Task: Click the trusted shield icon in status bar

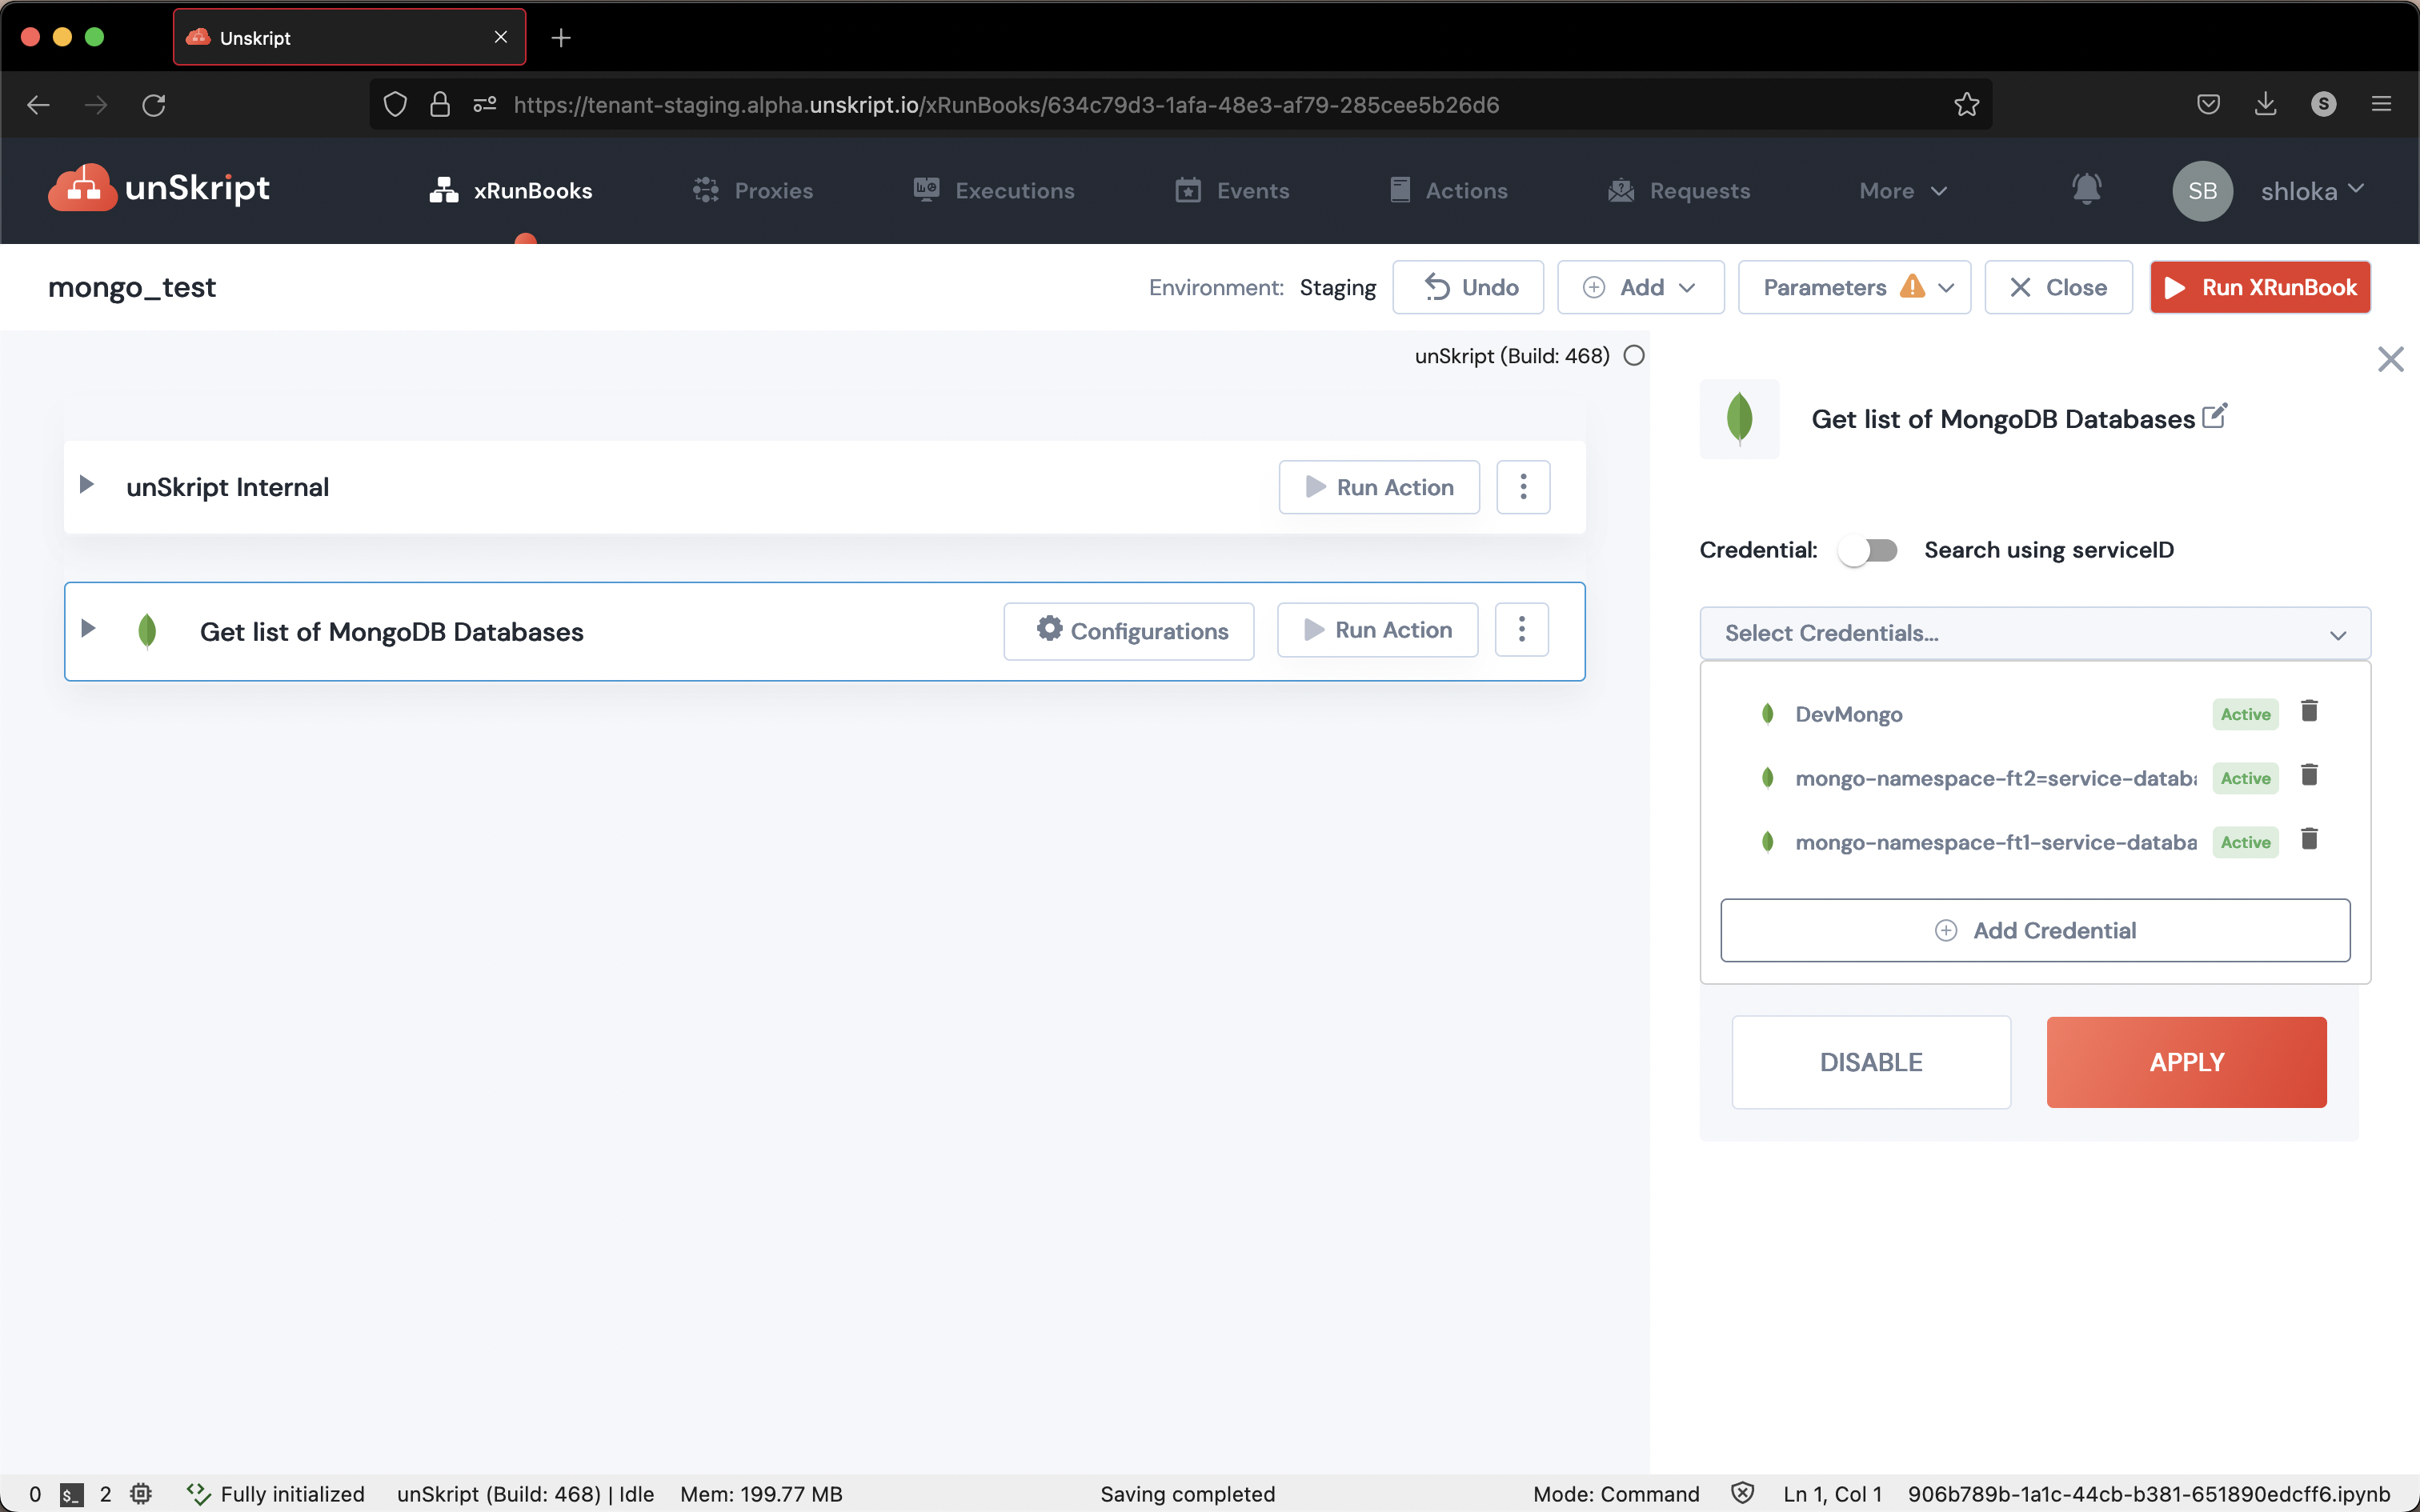Action: [x=1742, y=1493]
